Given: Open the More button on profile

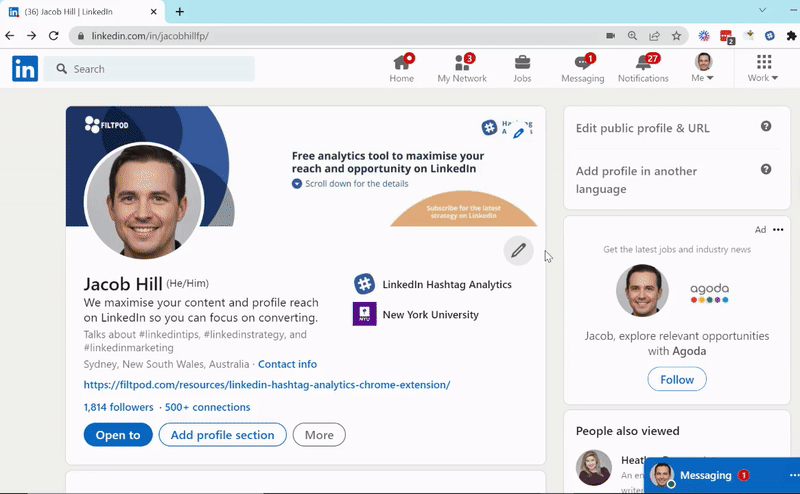Looking at the screenshot, I should pos(319,435).
